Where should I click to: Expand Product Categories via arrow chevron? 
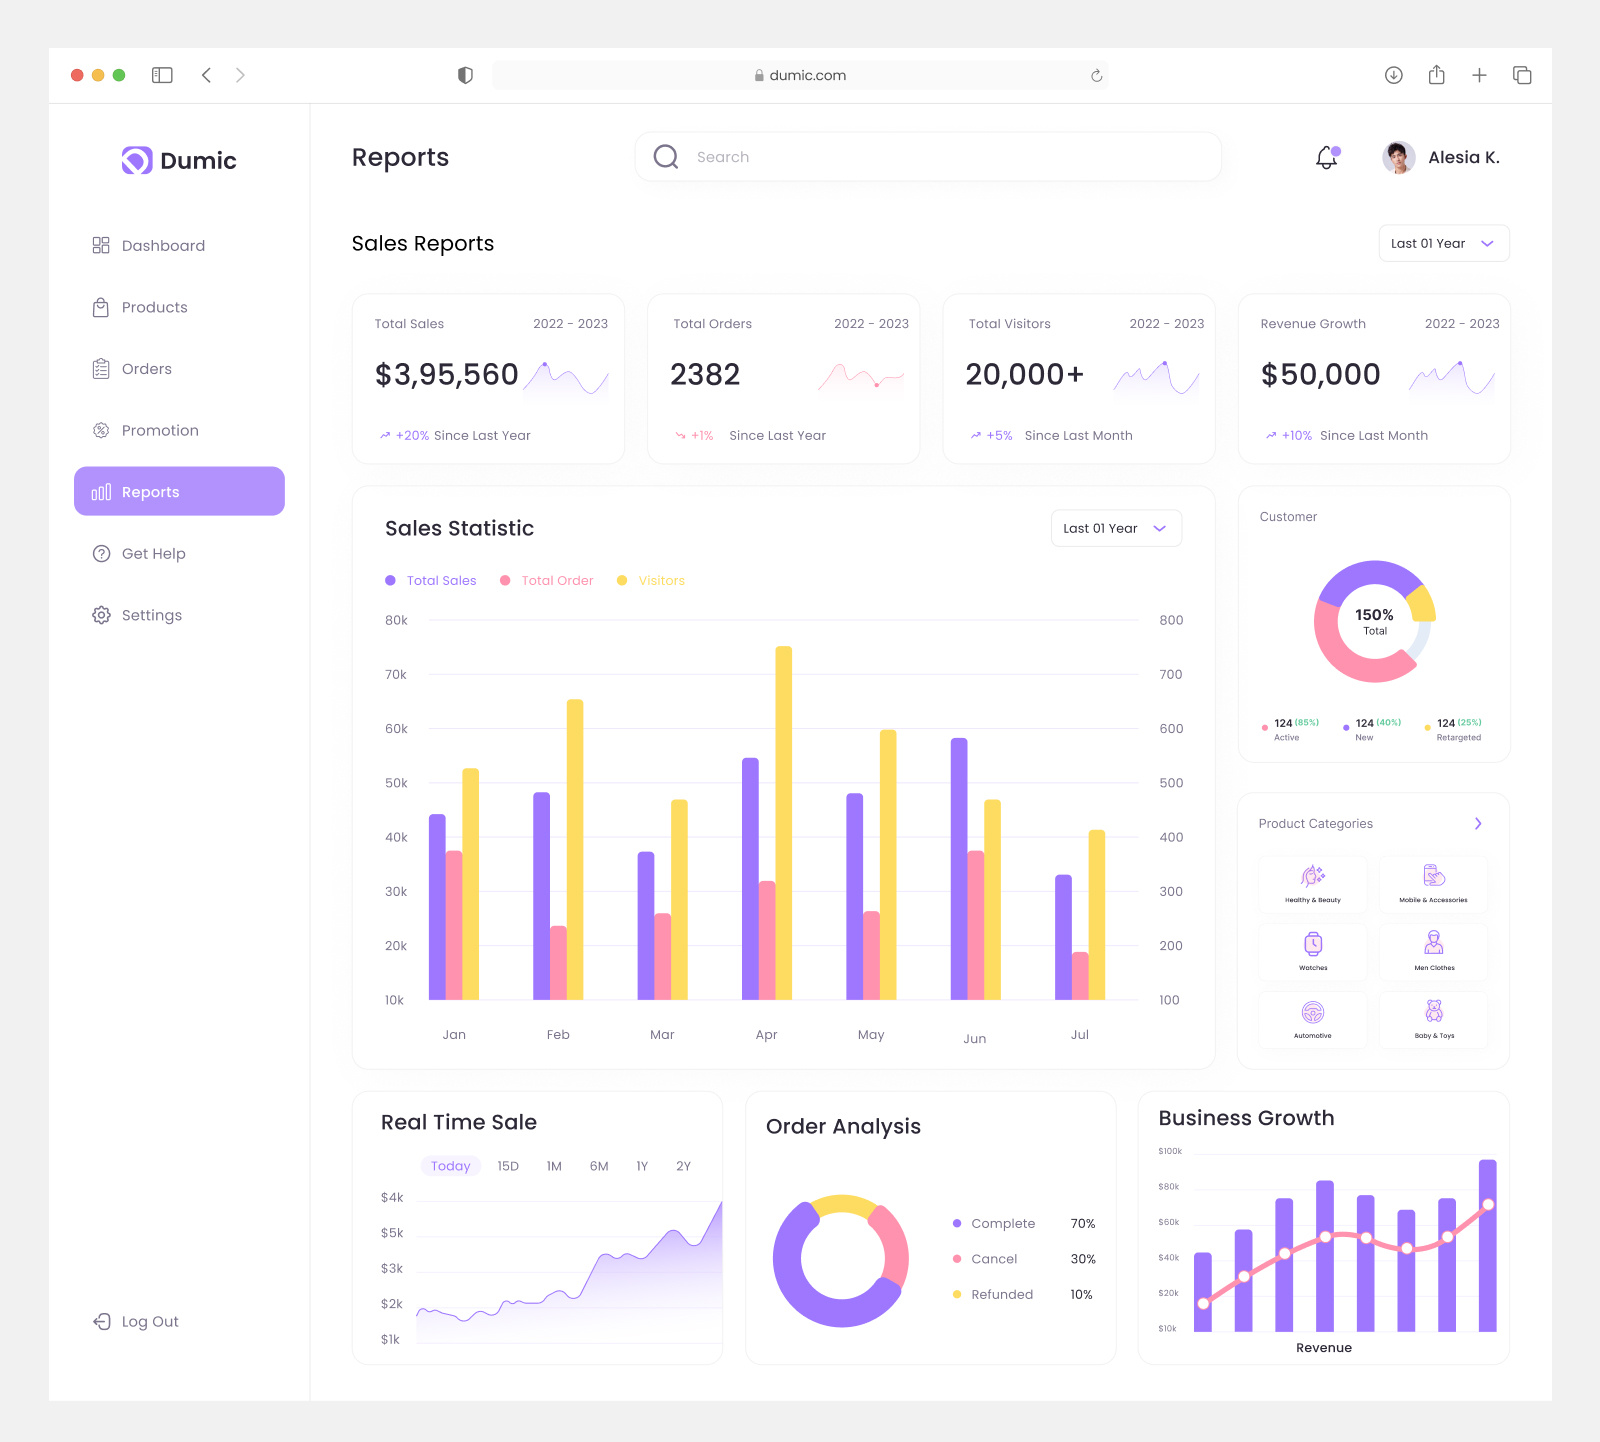click(x=1477, y=823)
